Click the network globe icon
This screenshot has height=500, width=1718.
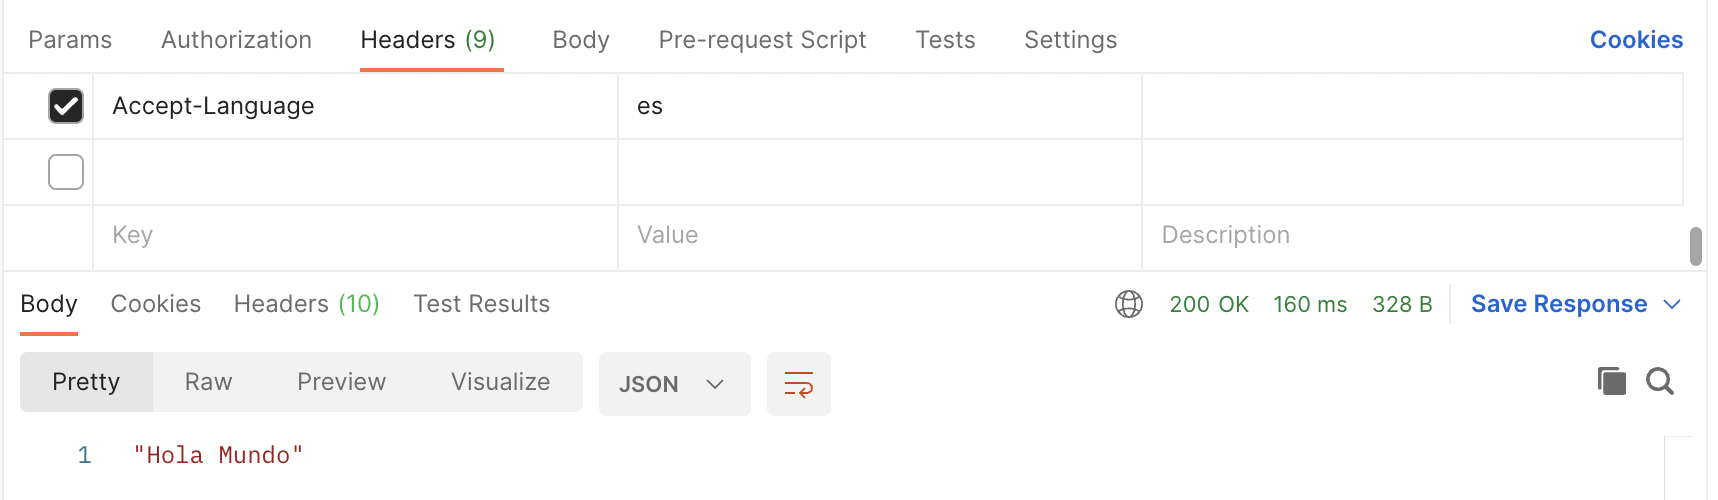[x=1128, y=304]
